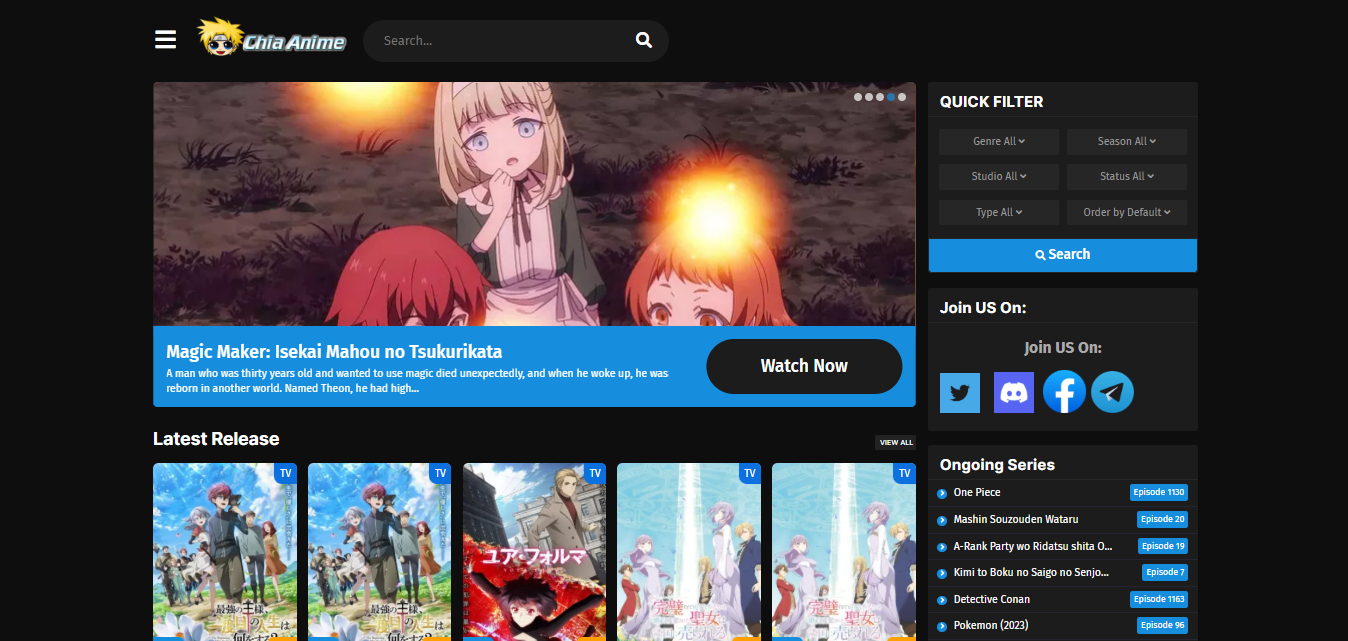Open the Your Forma poster thumbnail
The width and height of the screenshot is (1348, 641).
[x=534, y=552]
